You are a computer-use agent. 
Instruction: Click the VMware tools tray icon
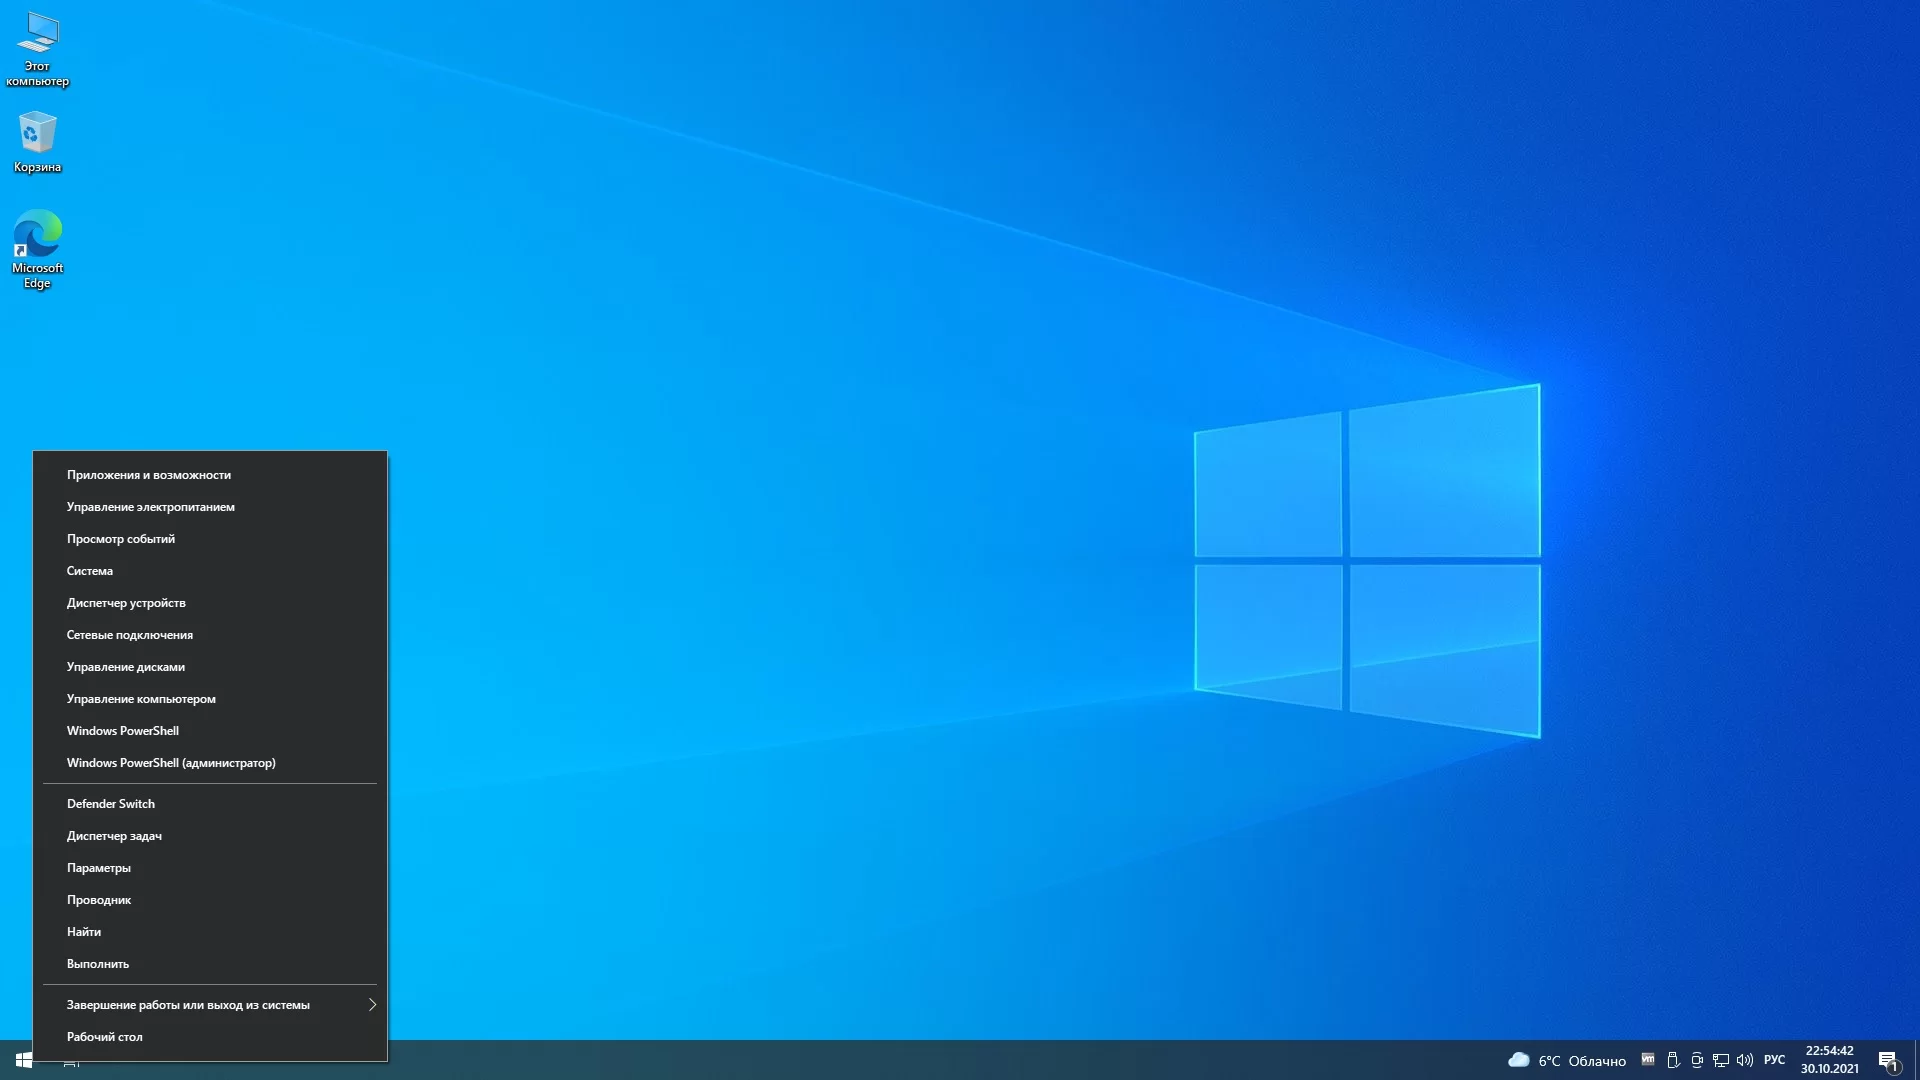[x=1648, y=1060]
